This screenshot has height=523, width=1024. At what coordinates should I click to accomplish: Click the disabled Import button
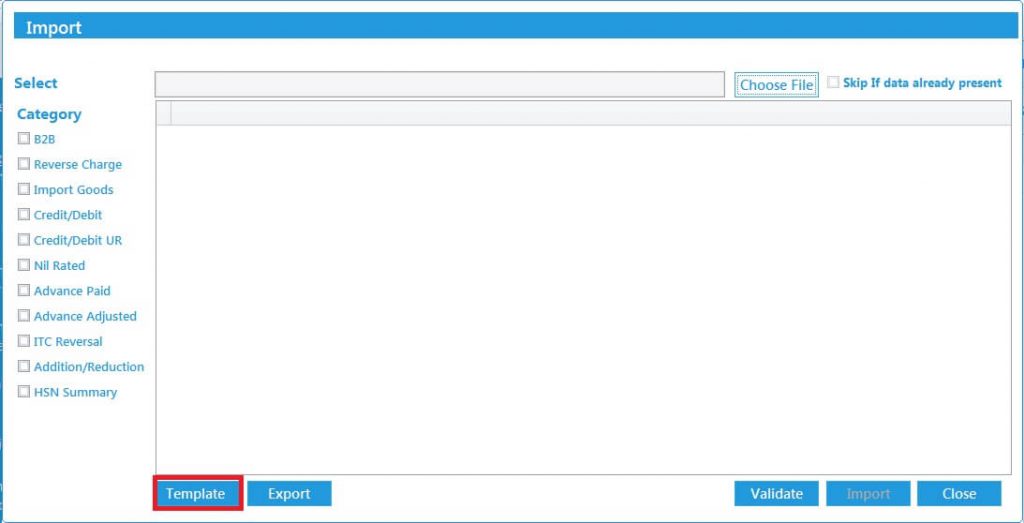click(x=868, y=494)
